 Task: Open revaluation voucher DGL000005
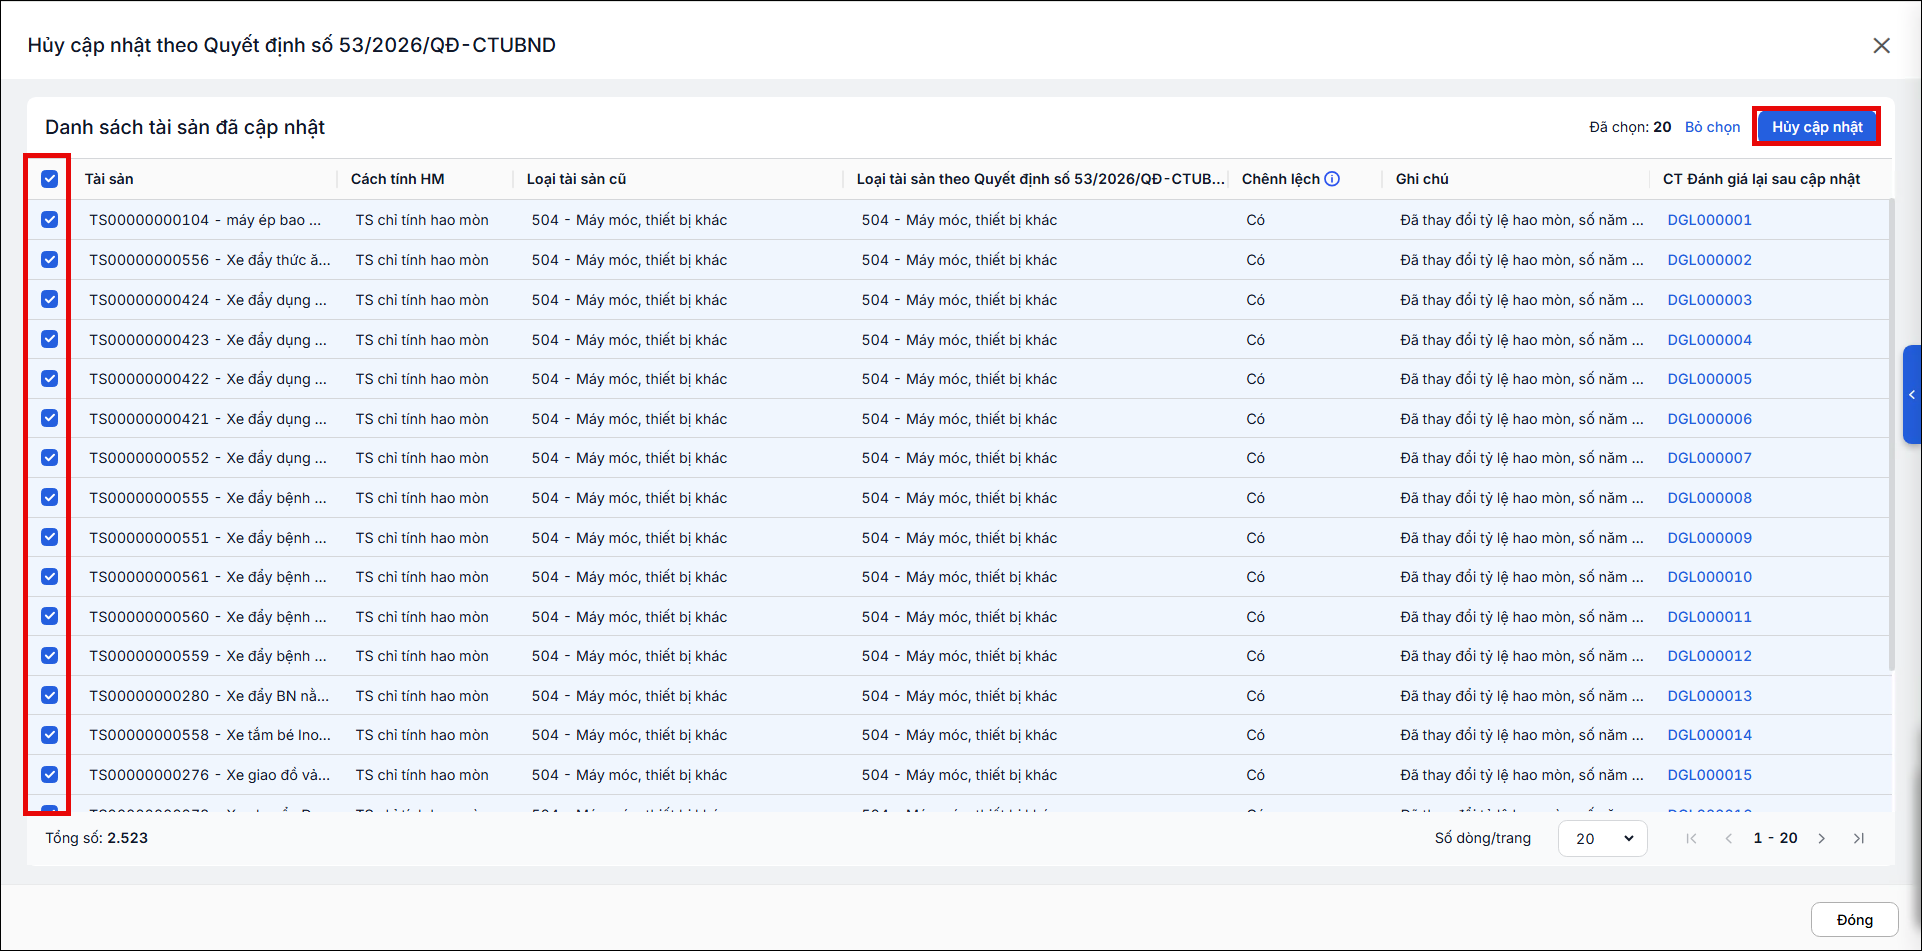(x=1709, y=379)
